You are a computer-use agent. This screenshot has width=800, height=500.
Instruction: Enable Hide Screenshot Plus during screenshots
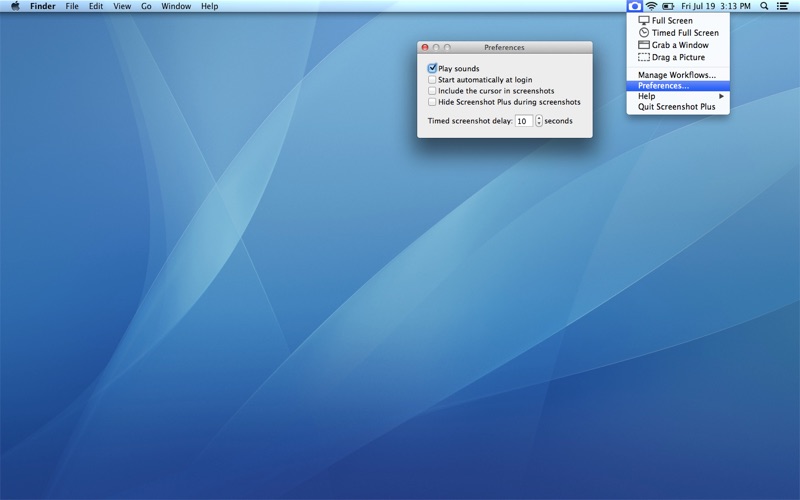[432, 102]
